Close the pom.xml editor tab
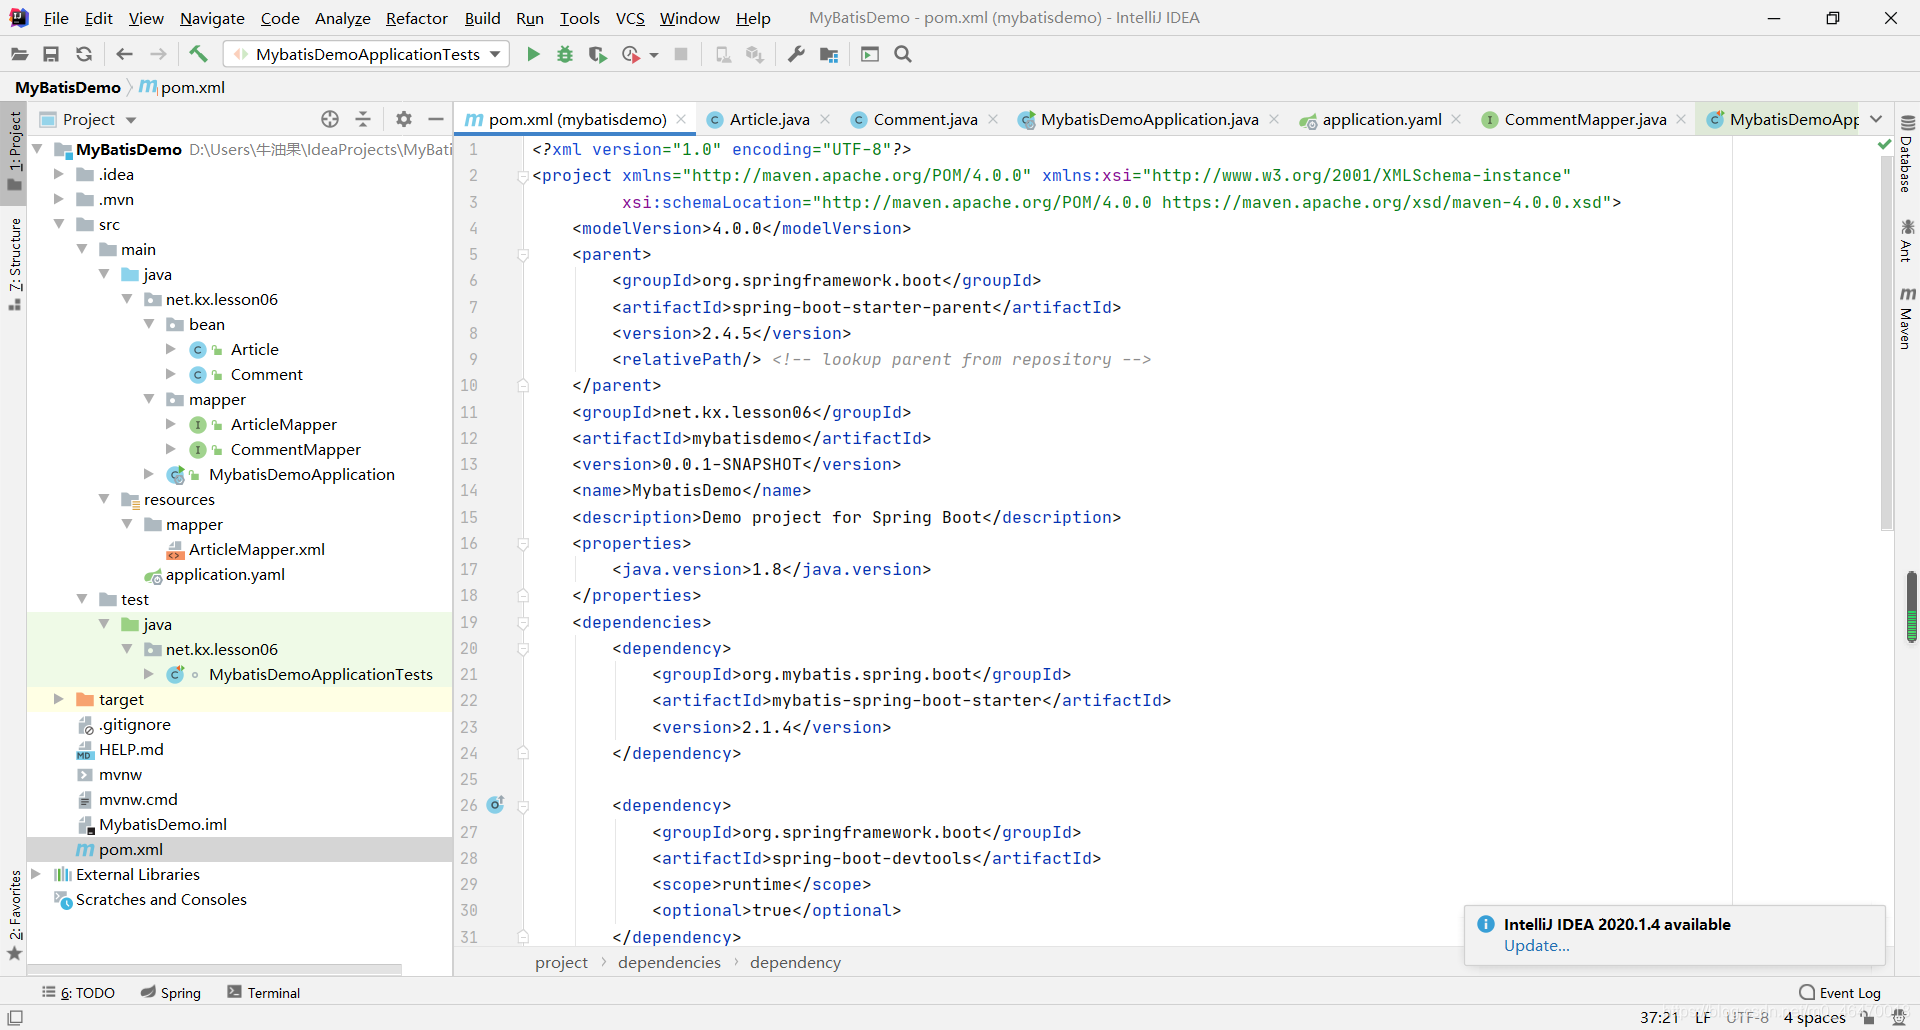1920x1030 pixels. 681,119
